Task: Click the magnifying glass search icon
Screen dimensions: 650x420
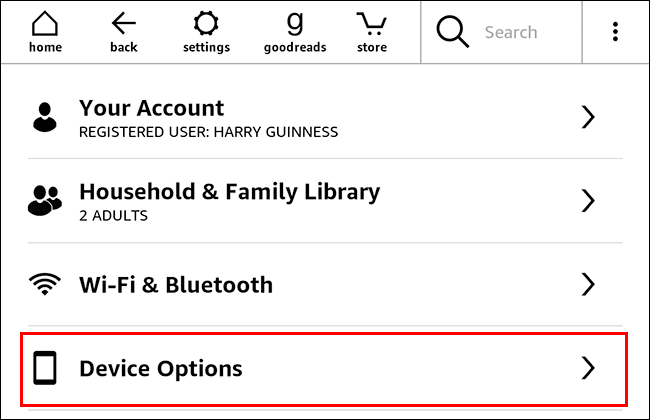Action: tap(453, 32)
